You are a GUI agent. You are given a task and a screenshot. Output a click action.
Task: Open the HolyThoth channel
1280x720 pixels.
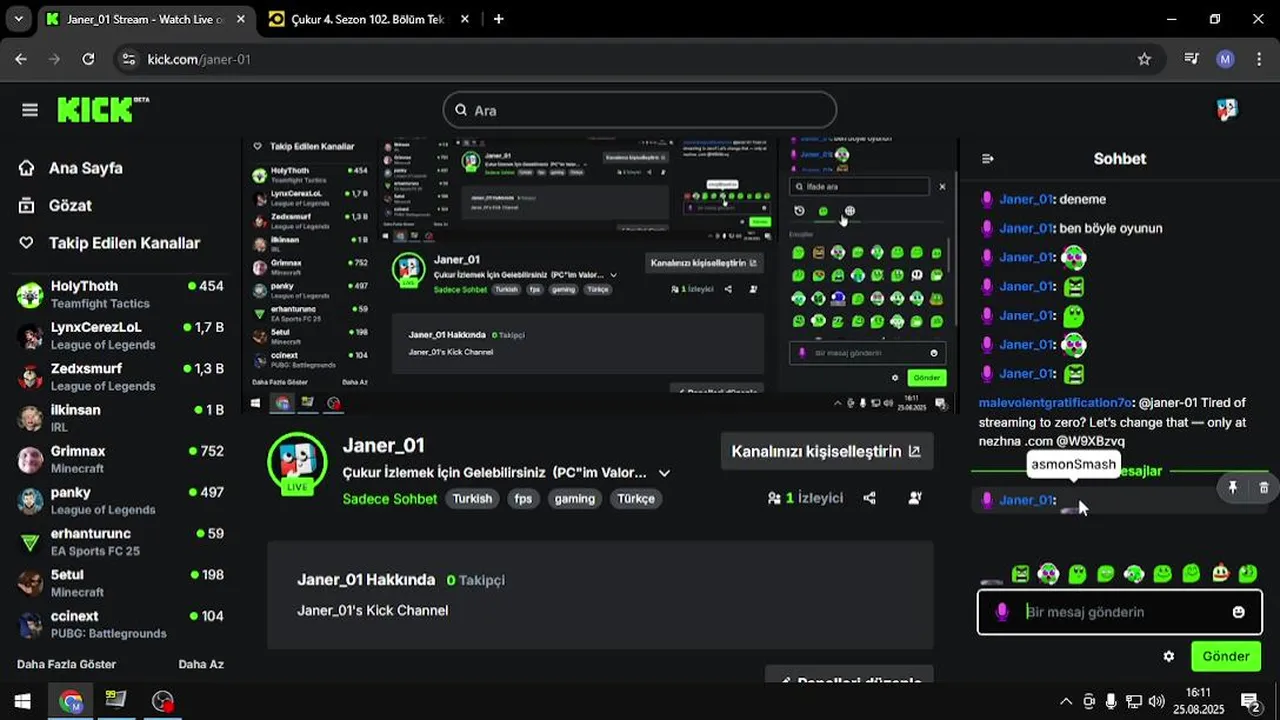tap(120, 294)
